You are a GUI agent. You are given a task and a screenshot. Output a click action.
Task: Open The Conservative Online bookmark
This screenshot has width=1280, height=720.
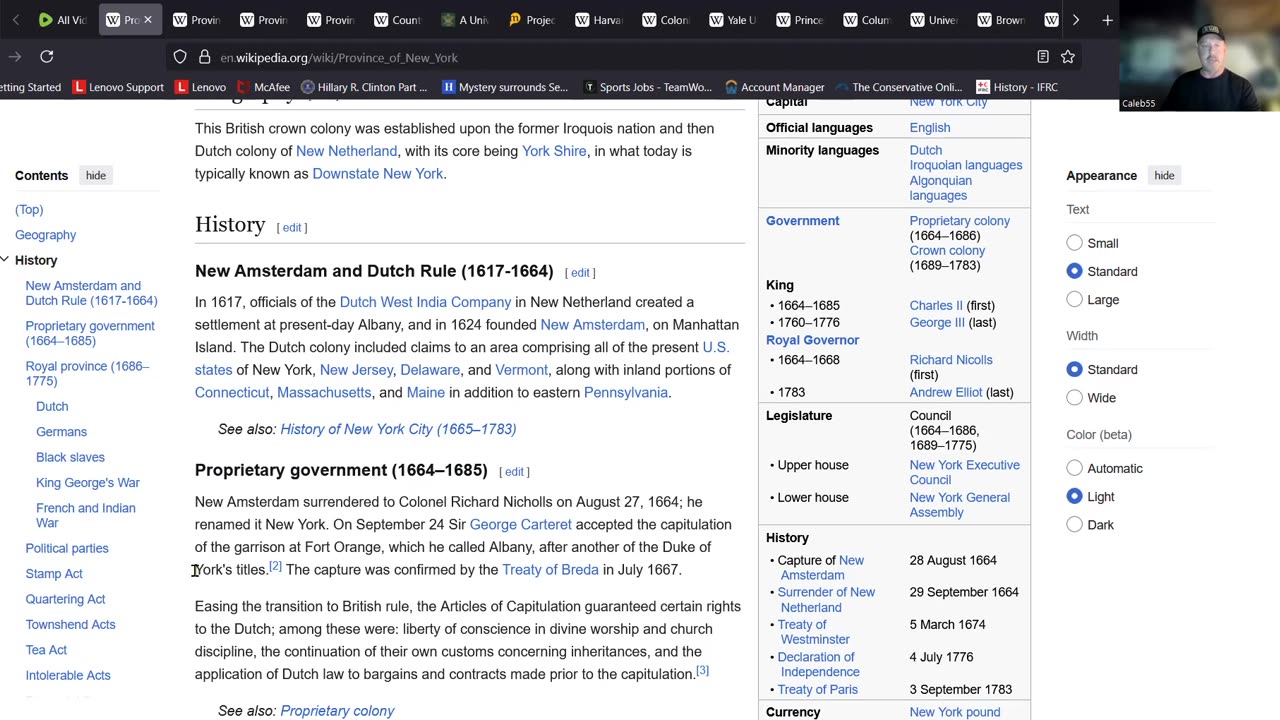point(899,87)
